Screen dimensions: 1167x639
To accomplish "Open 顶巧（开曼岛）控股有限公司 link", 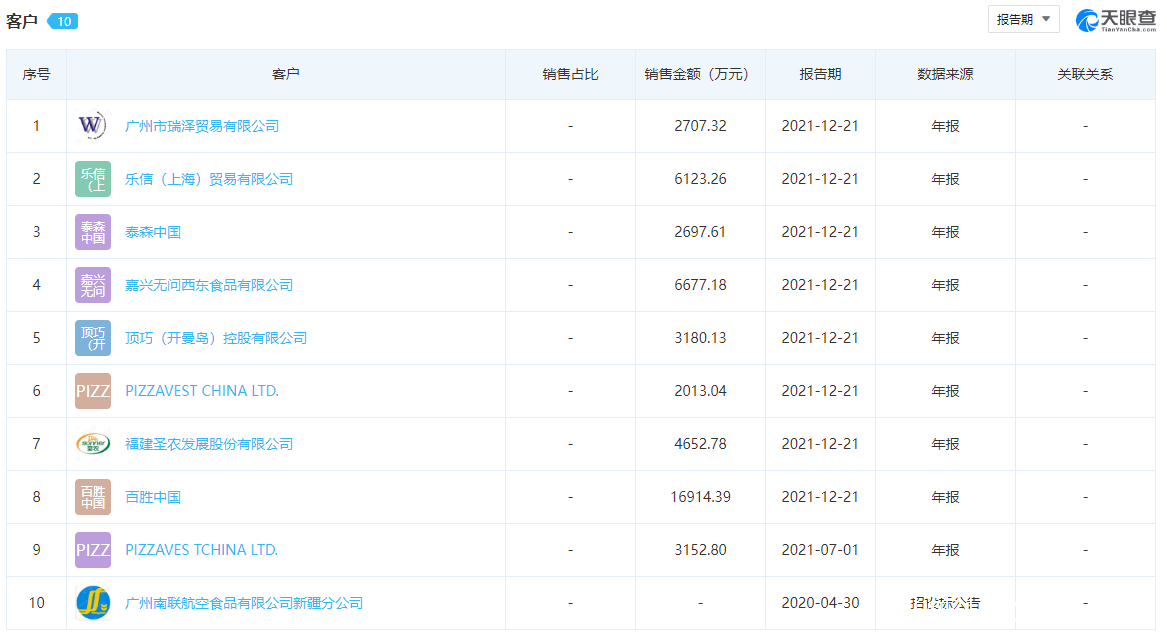I will (216, 338).
